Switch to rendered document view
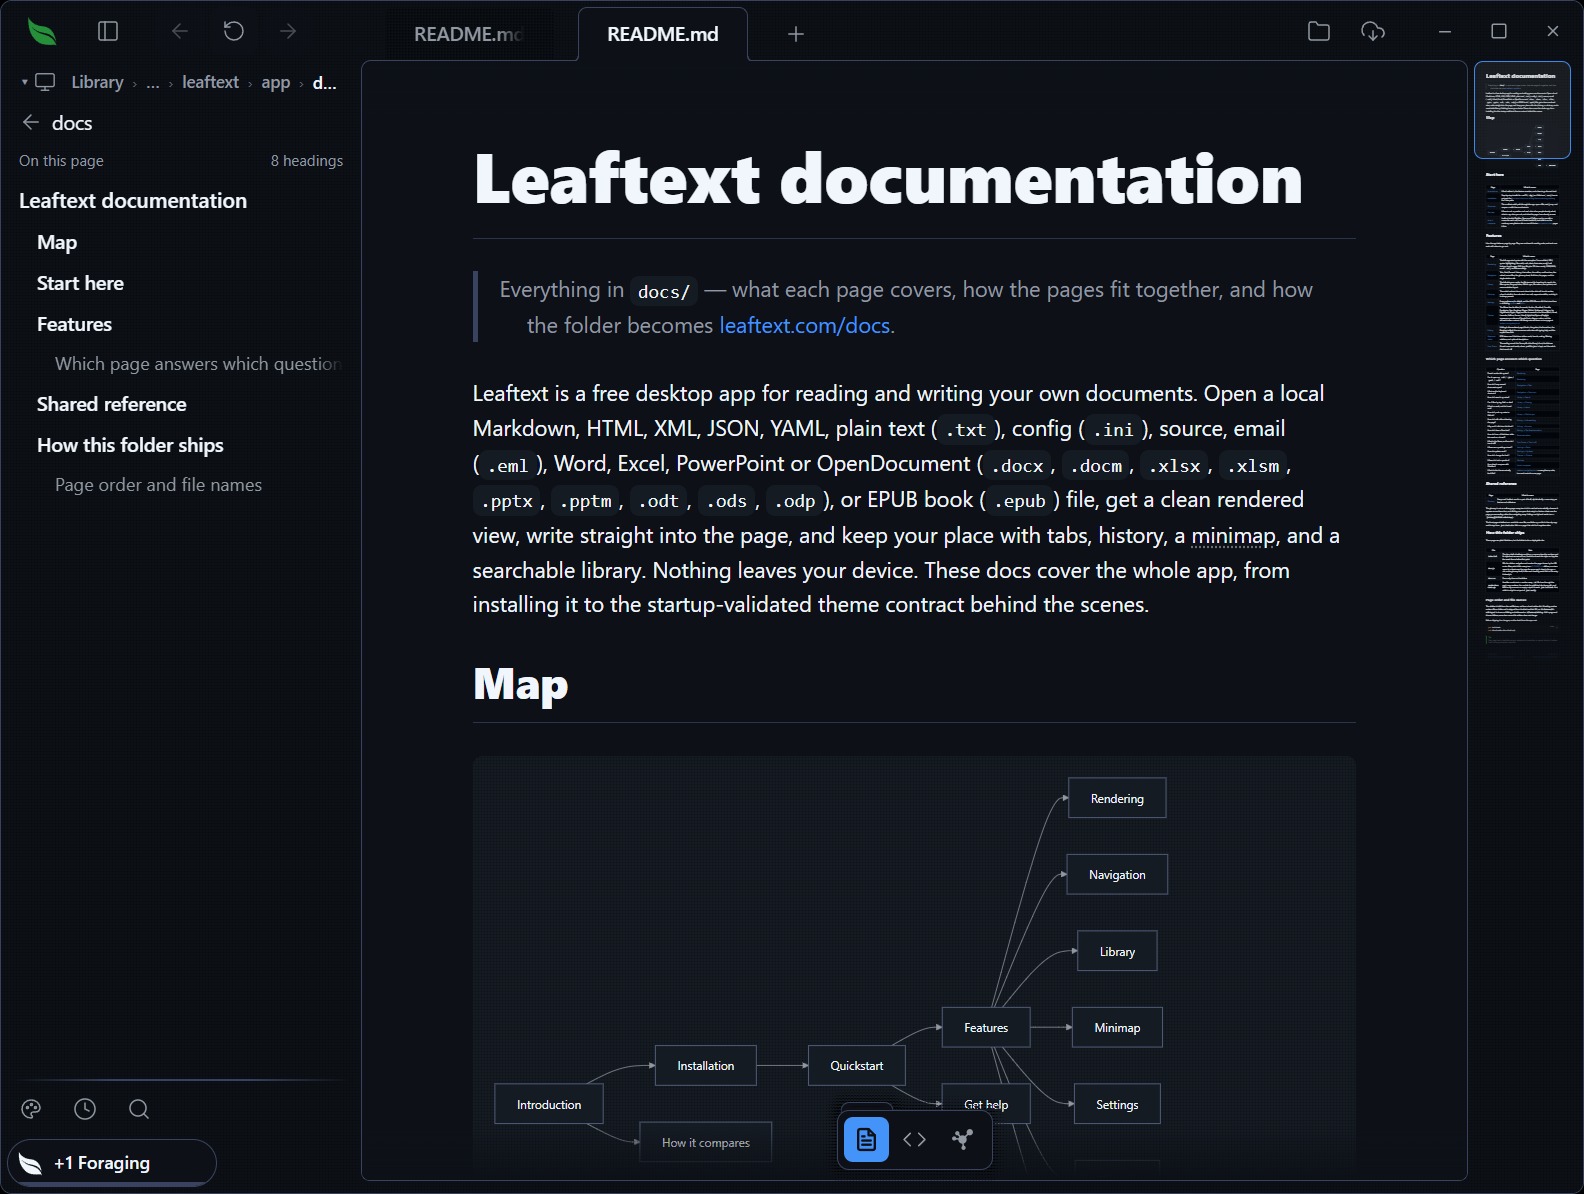Screen dimensions: 1584x1194 pyautogui.click(x=866, y=1139)
